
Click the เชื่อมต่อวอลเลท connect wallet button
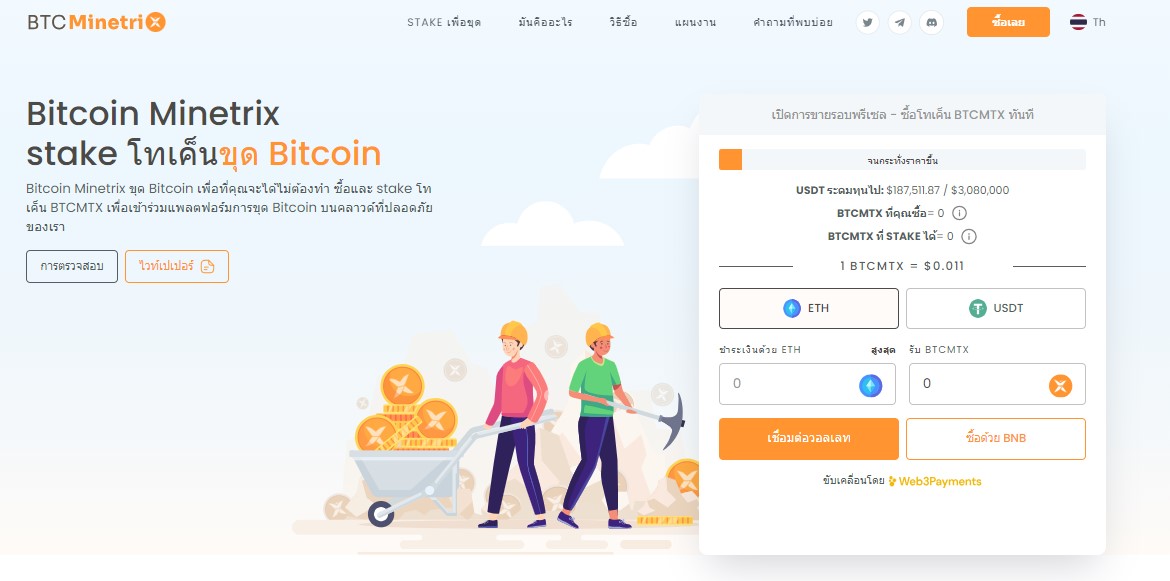coord(808,439)
